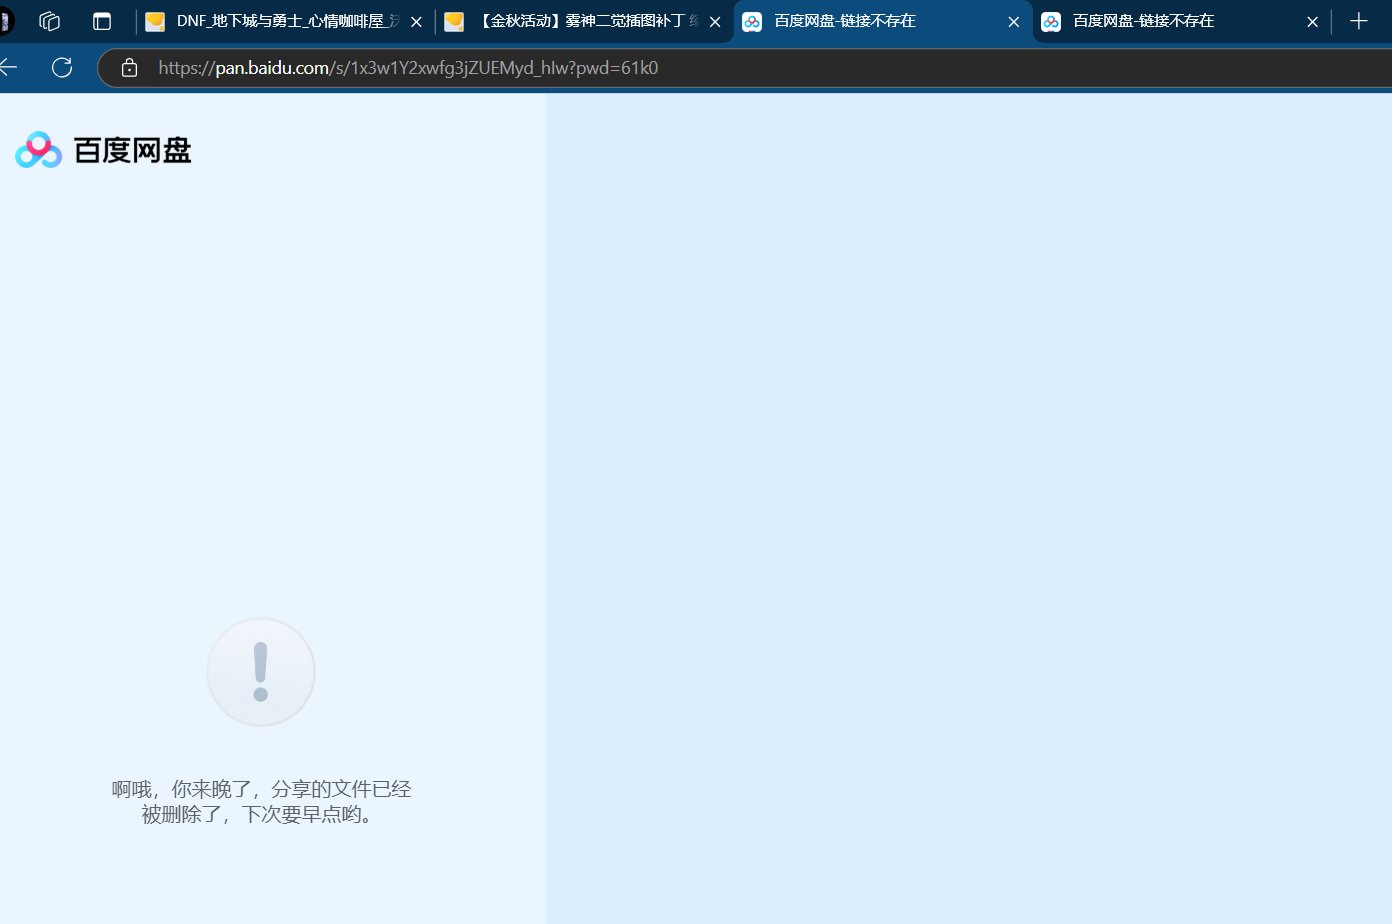Screen dimensions: 1392x924
Task: Click the 百度网盘 cloud logo icon
Action: tap(39, 150)
